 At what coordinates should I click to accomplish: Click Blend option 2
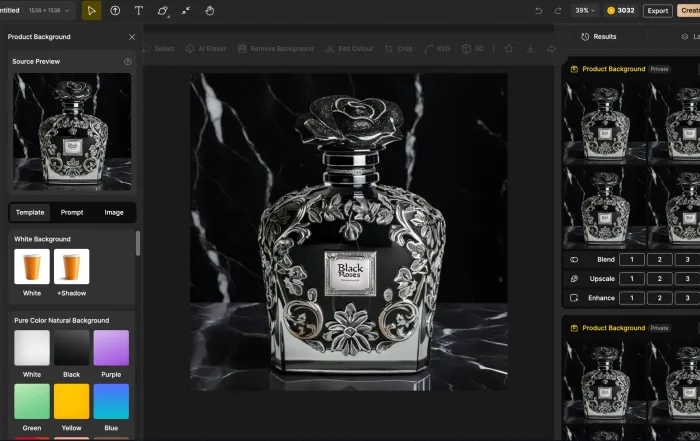click(659, 260)
